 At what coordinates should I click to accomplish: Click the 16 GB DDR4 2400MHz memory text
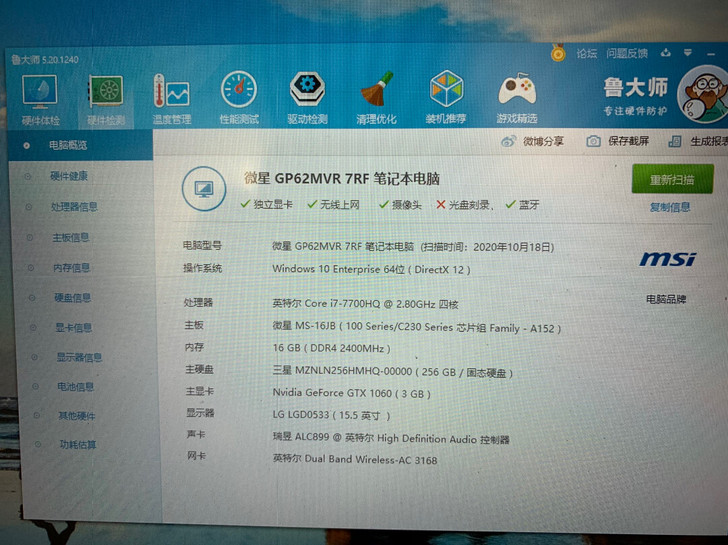(x=332, y=348)
